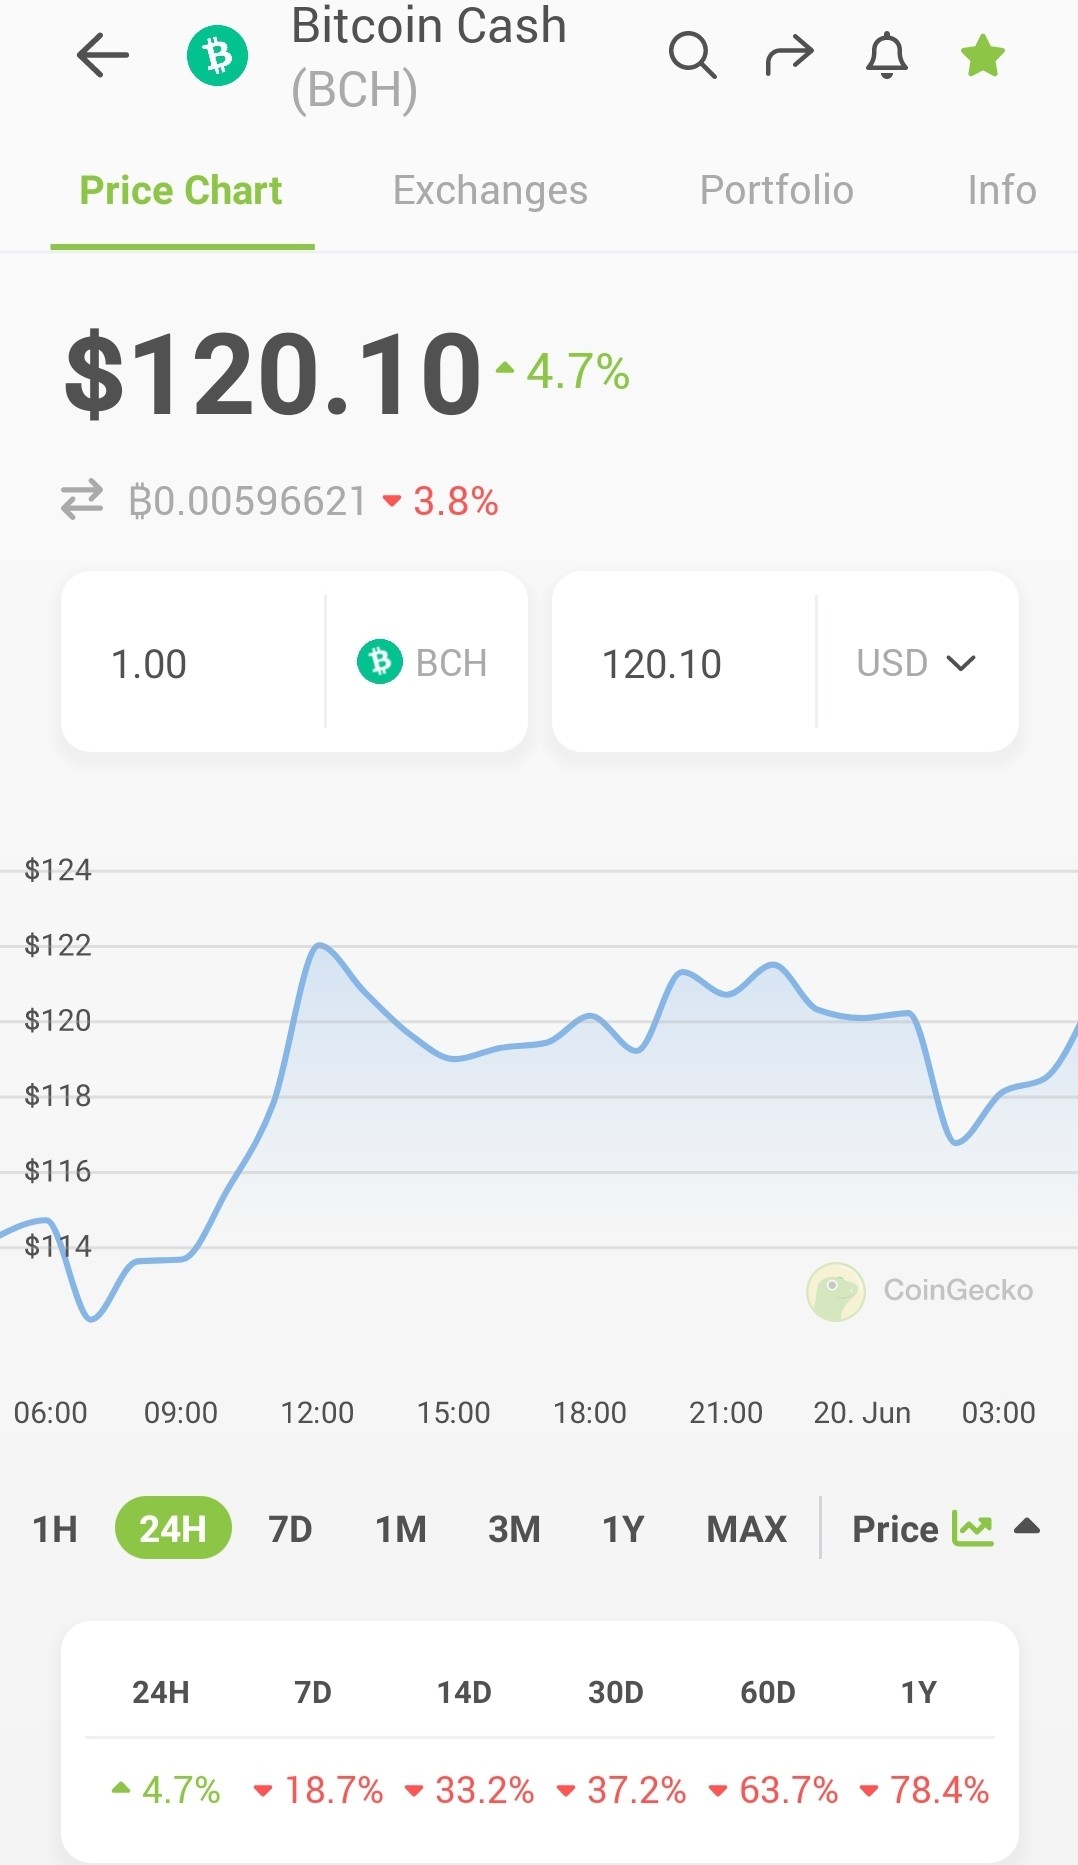
Task: Switch the chart to the 7D range
Action: (290, 1528)
